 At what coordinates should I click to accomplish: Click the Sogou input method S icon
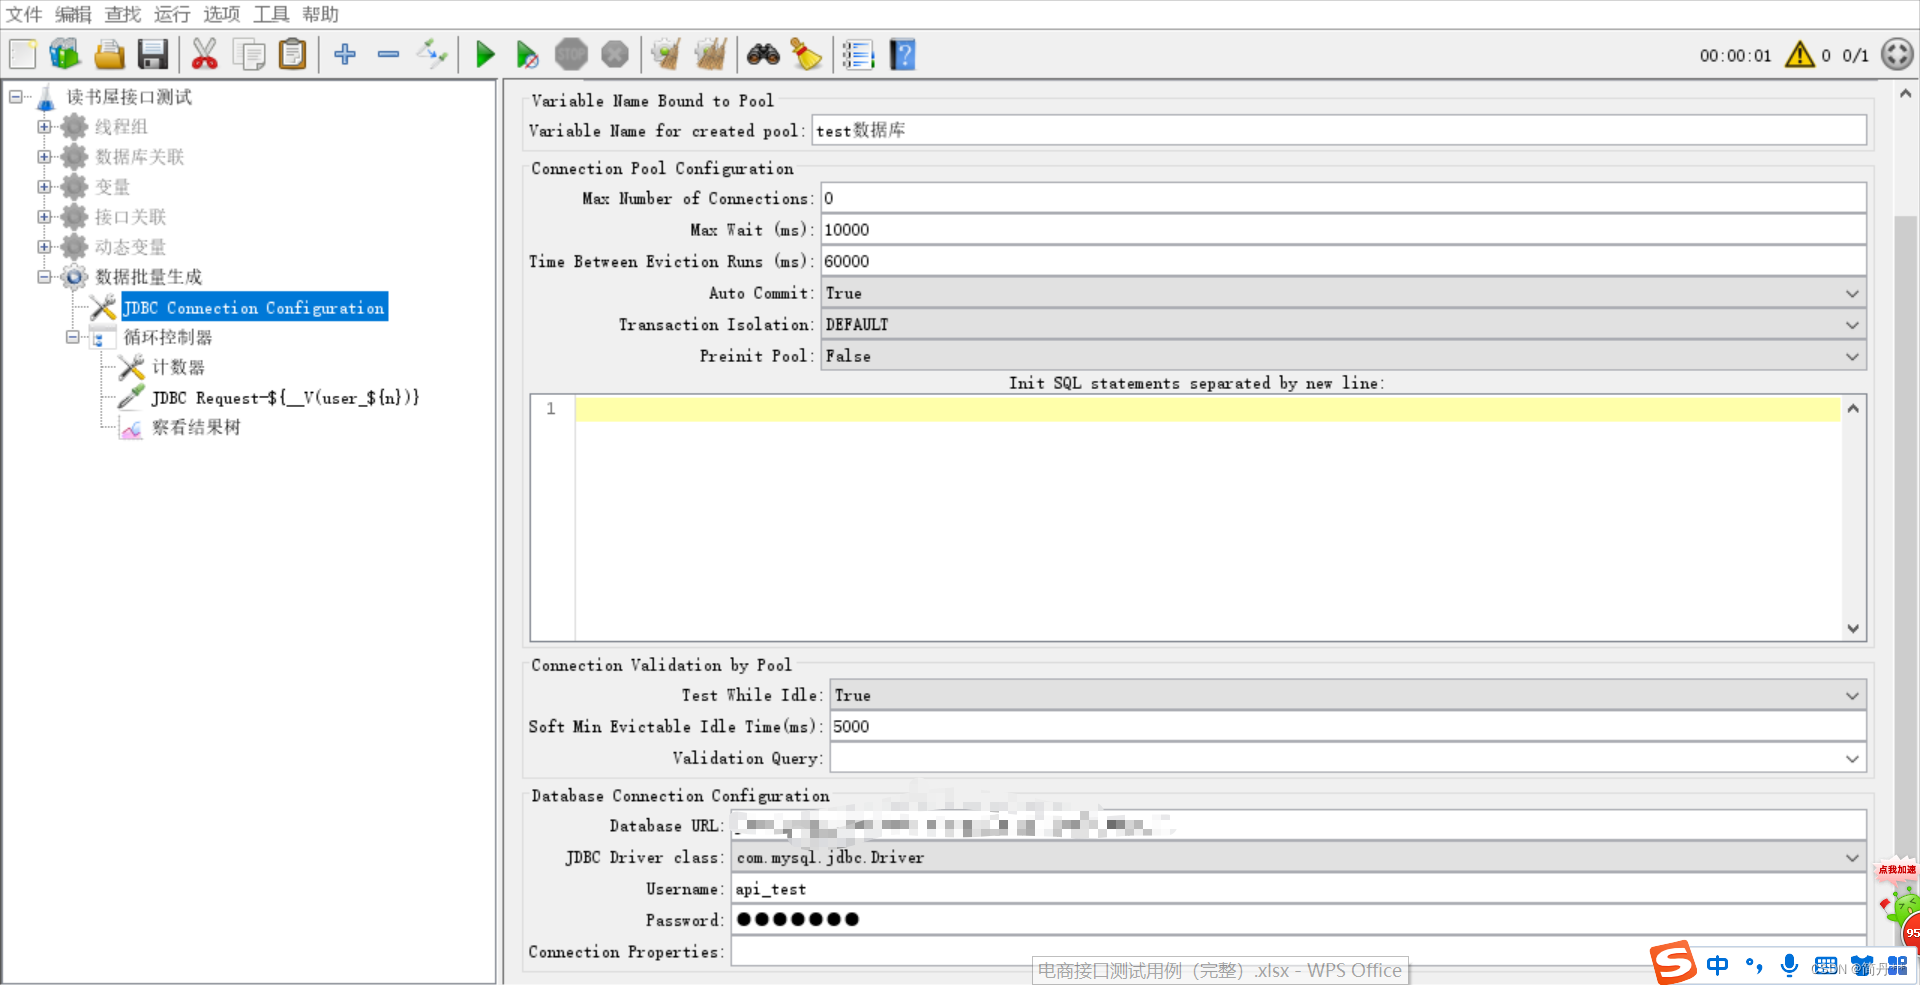1673,963
